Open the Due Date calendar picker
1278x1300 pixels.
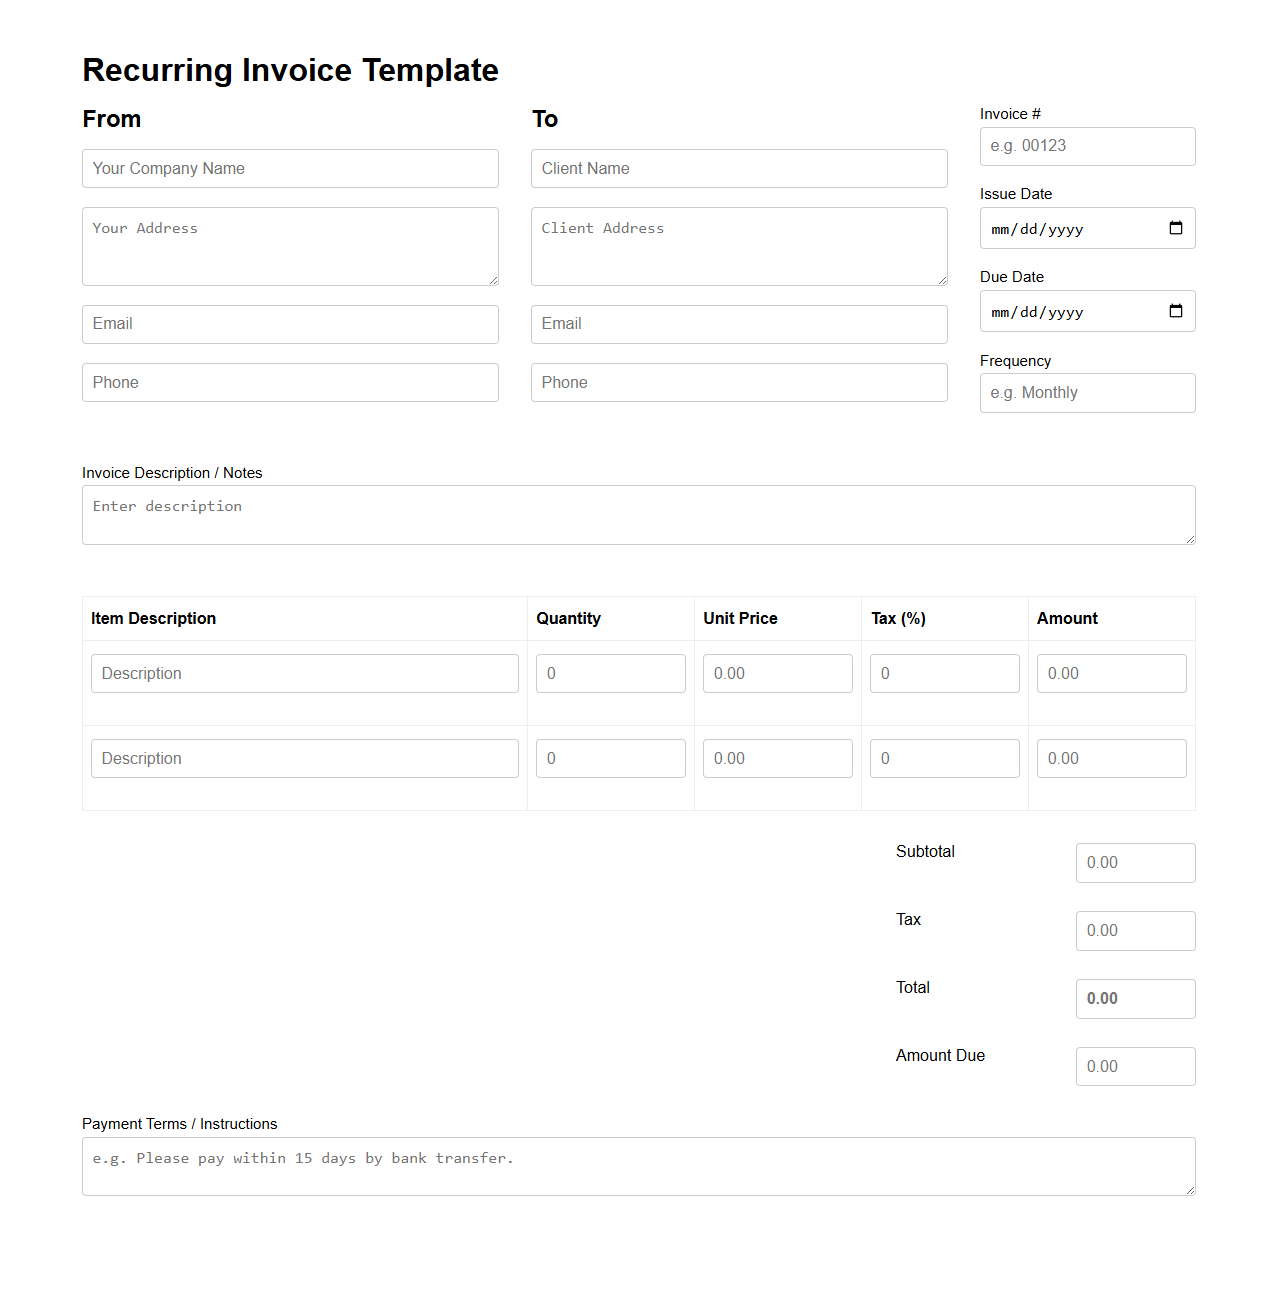coord(1175,311)
